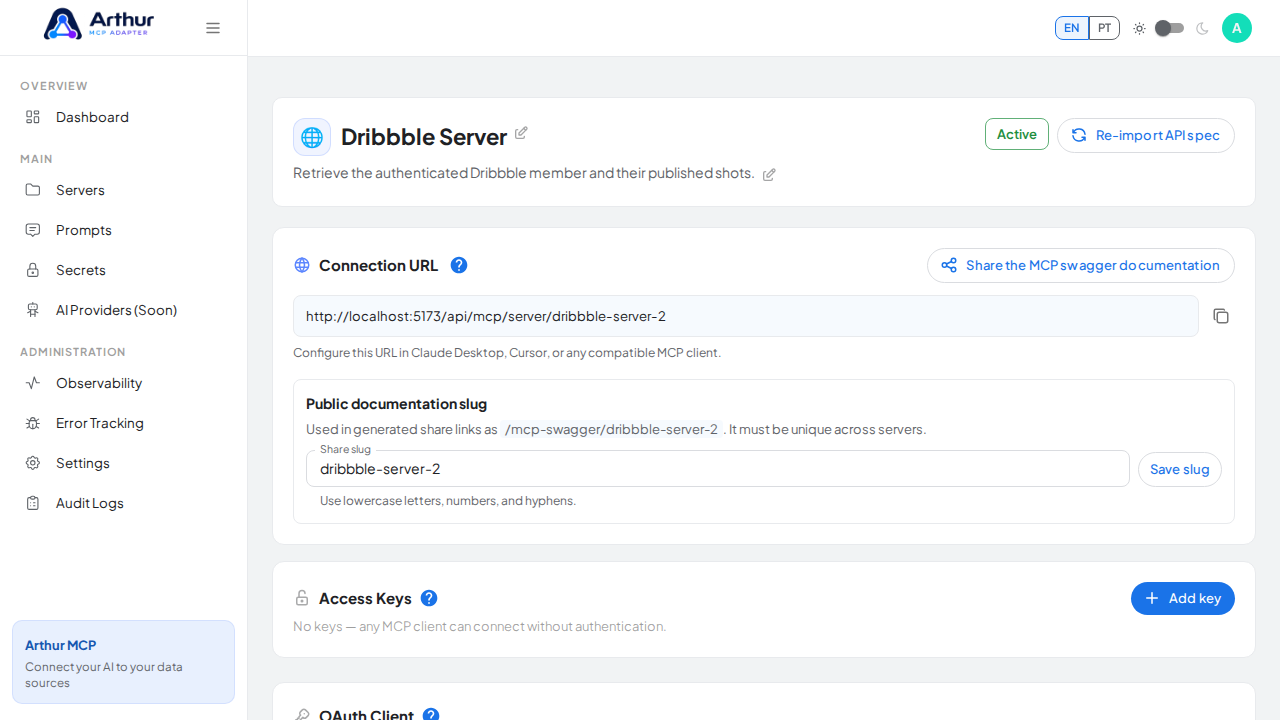Click the connection URL field
The width and height of the screenshot is (1280, 720).
746,316
